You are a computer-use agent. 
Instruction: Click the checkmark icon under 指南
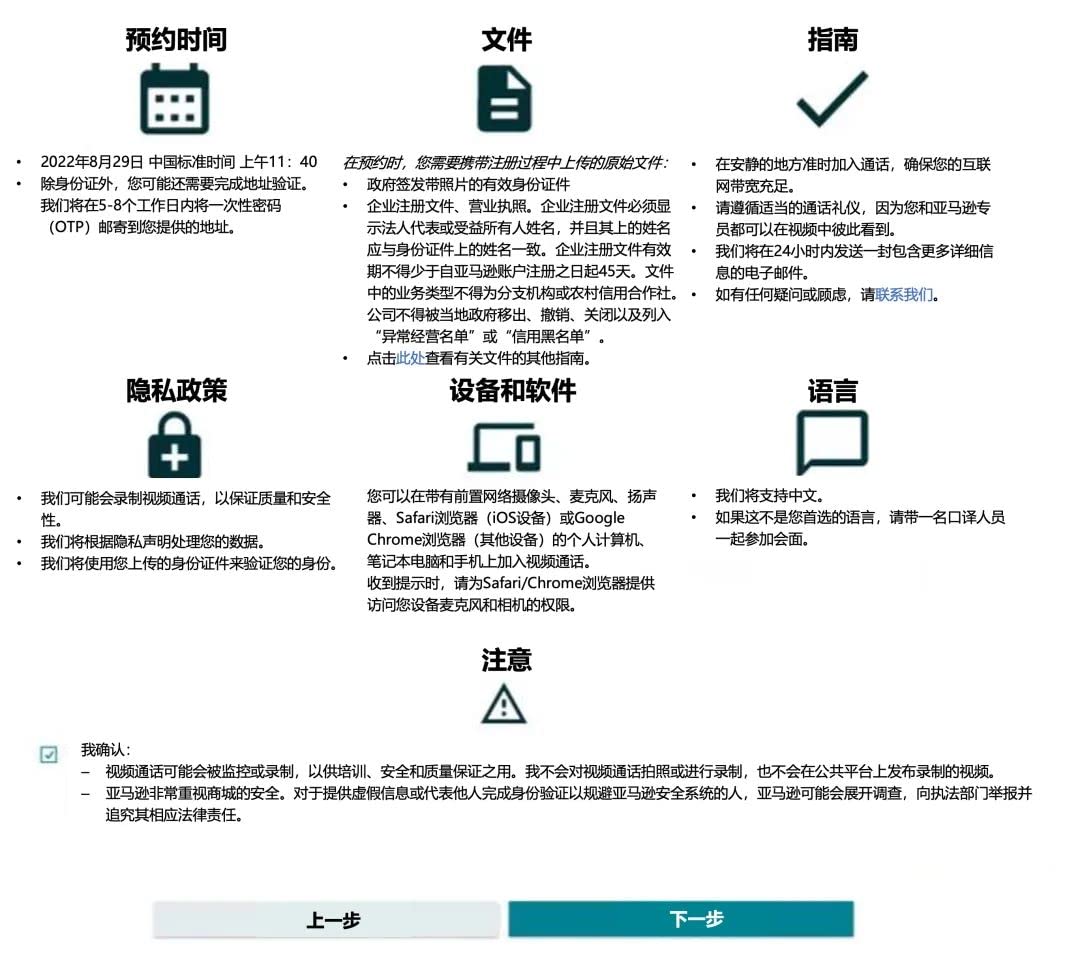(831, 99)
